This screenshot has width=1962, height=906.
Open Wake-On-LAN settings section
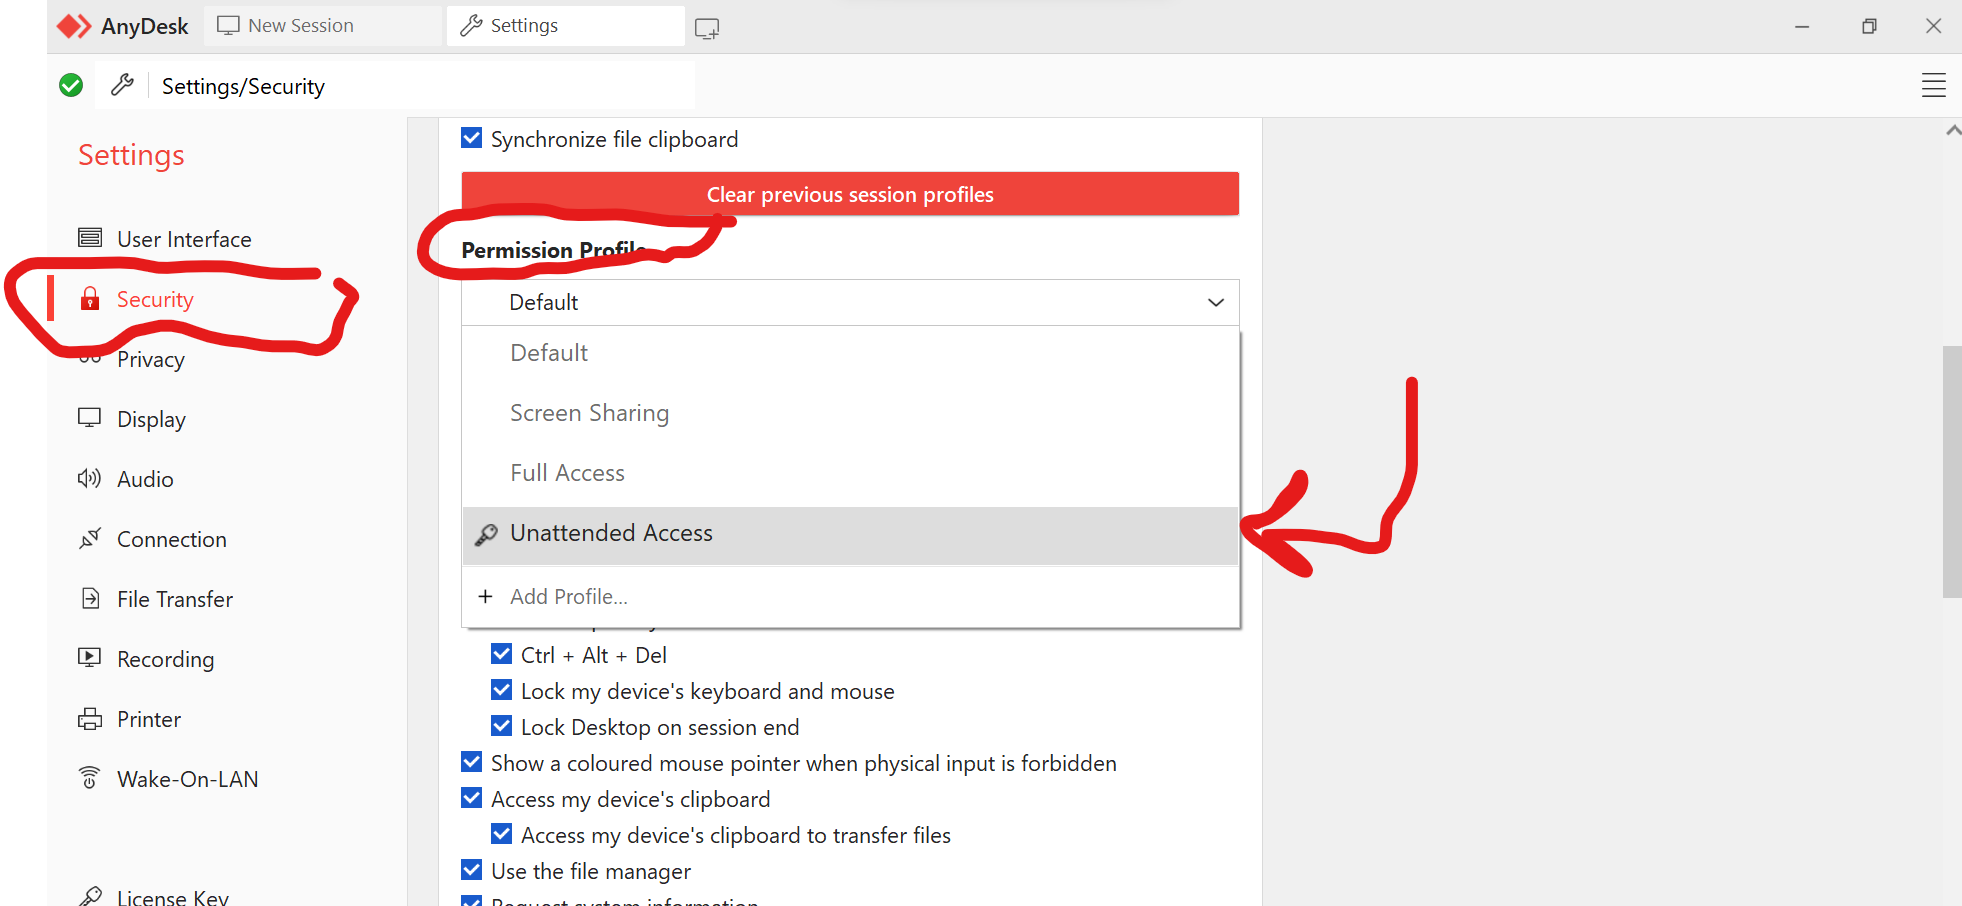[188, 779]
